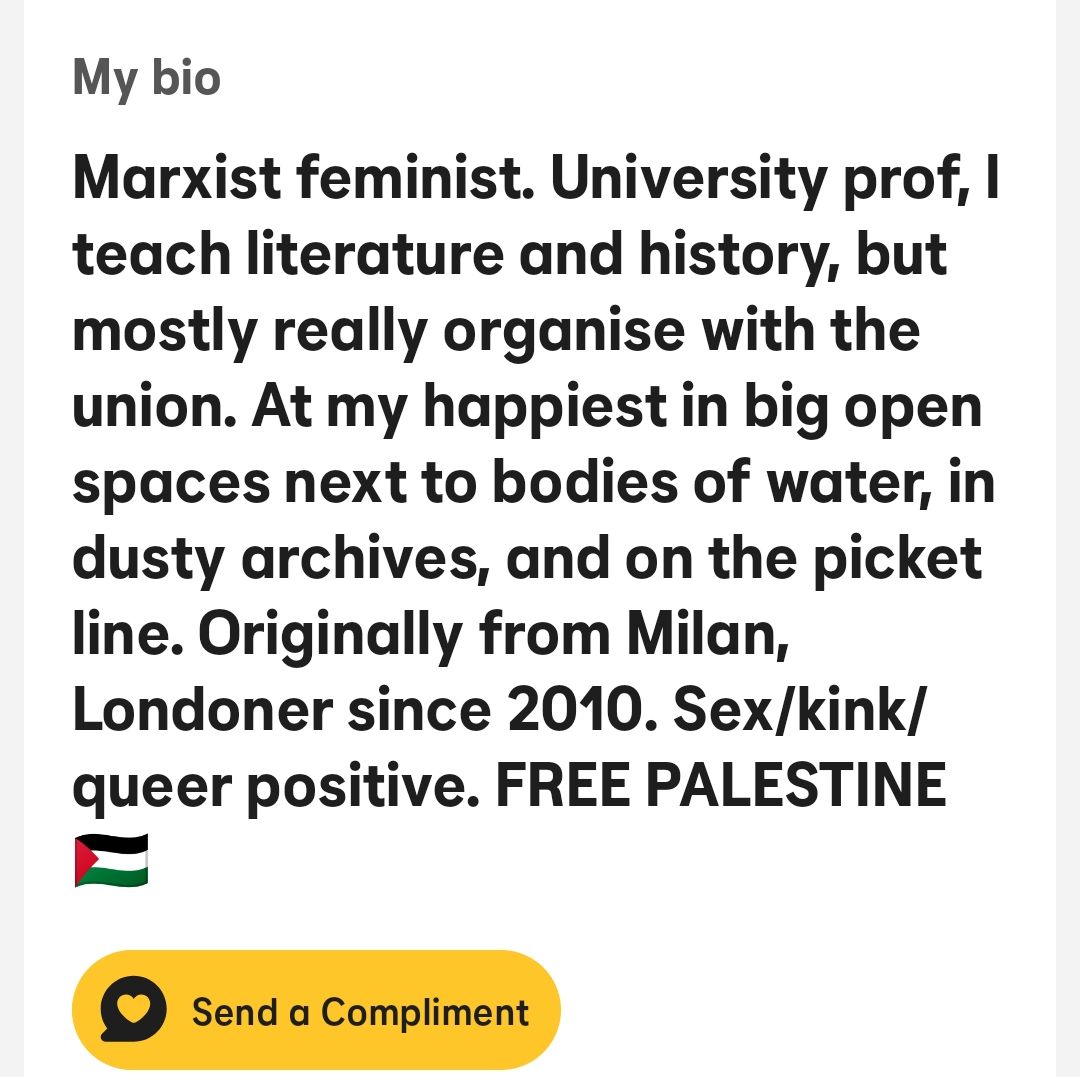Send a Compliment to this profile
This screenshot has width=1080, height=1077.
pyautogui.click(x=316, y=1010)
